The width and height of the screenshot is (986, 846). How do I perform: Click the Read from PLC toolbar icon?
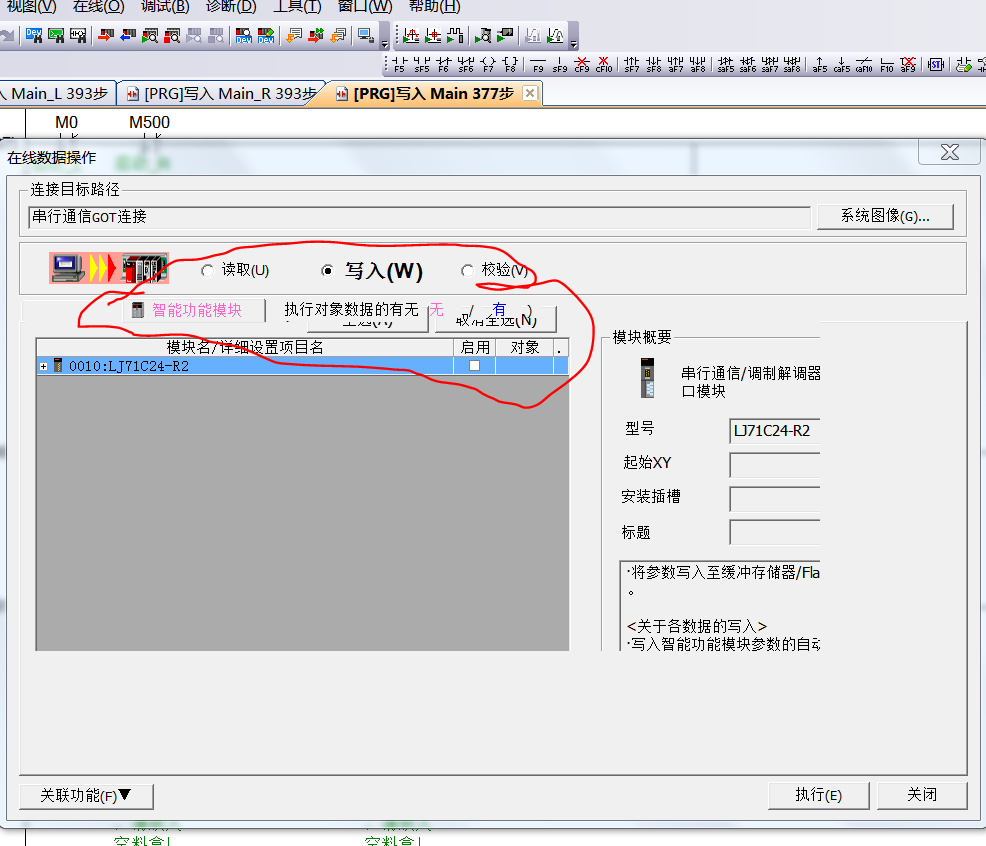(127, 37)
